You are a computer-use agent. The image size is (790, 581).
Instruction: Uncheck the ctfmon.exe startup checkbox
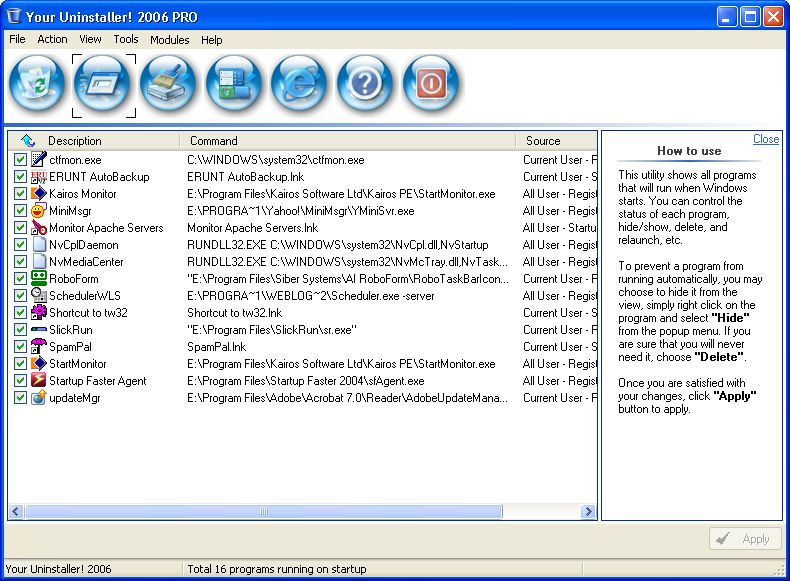pos(20,160)
